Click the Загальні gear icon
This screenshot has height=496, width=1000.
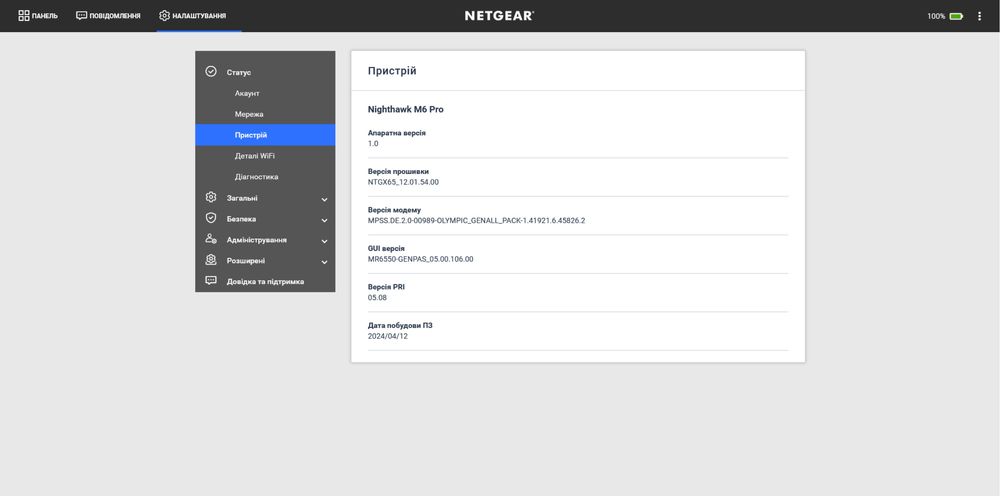pyautogui.click(x=211, y=198)
